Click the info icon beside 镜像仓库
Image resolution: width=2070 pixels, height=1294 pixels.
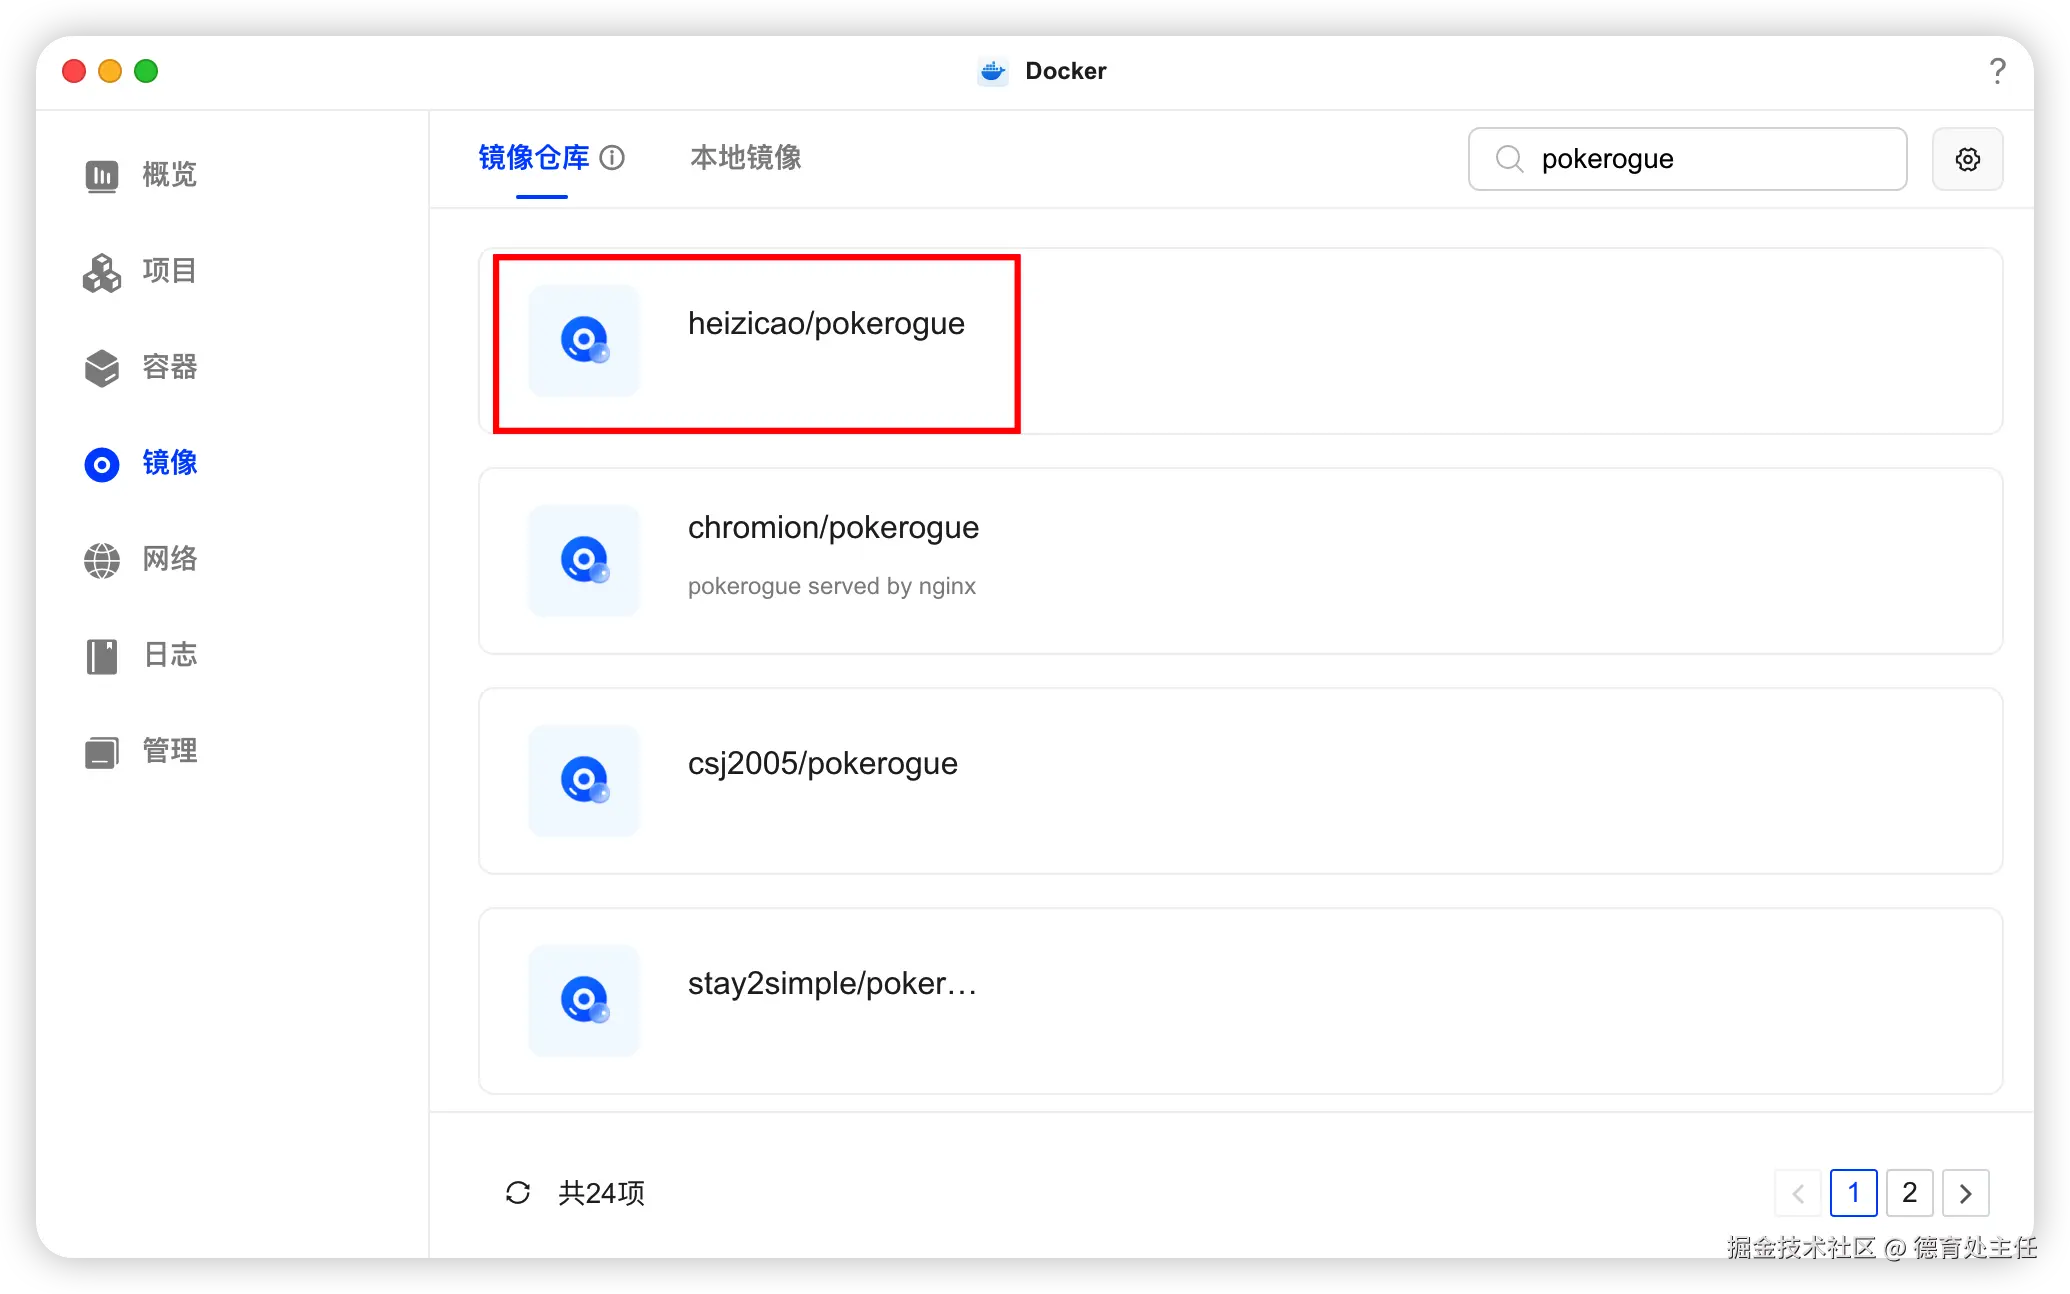click(x=612, y=158)
